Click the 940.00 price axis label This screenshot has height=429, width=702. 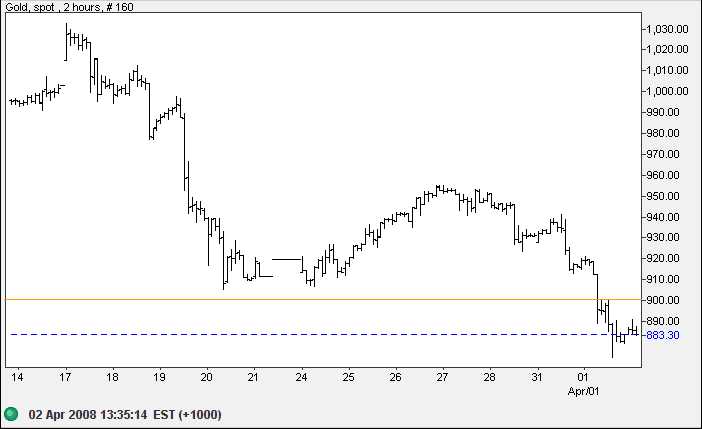point(663,217)
